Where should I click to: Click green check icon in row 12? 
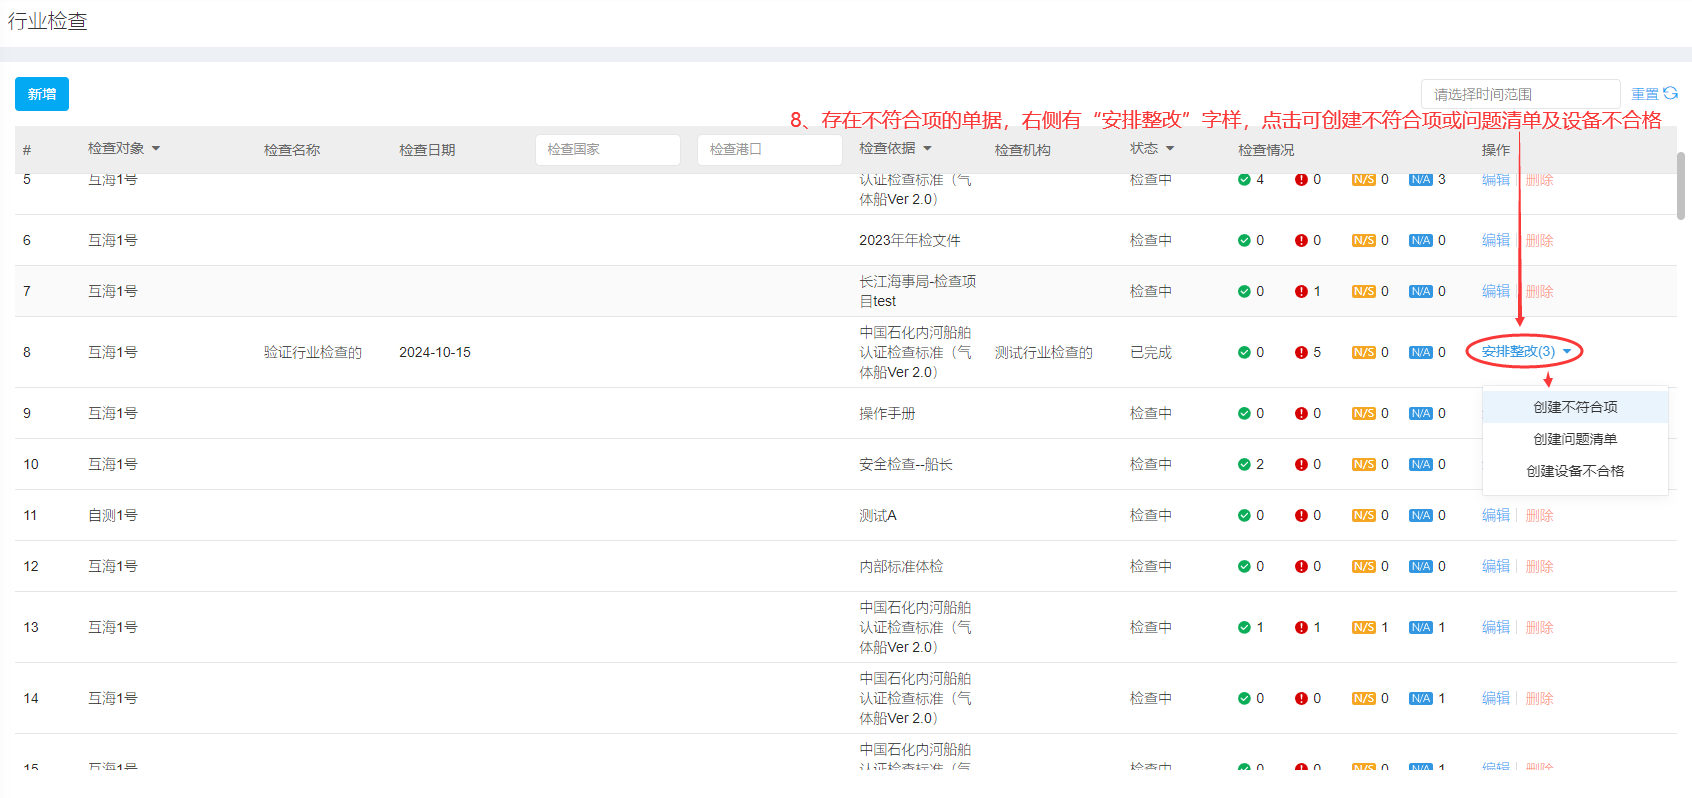point(1244,566)
